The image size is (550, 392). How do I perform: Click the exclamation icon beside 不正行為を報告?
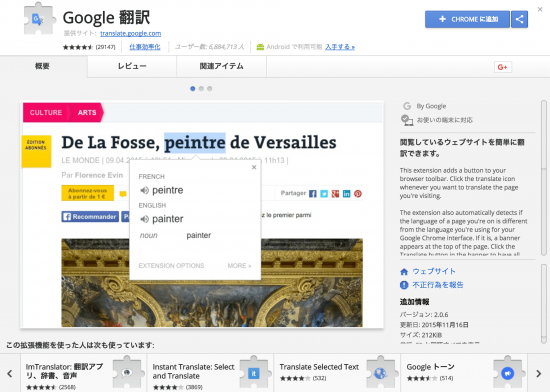404,285
